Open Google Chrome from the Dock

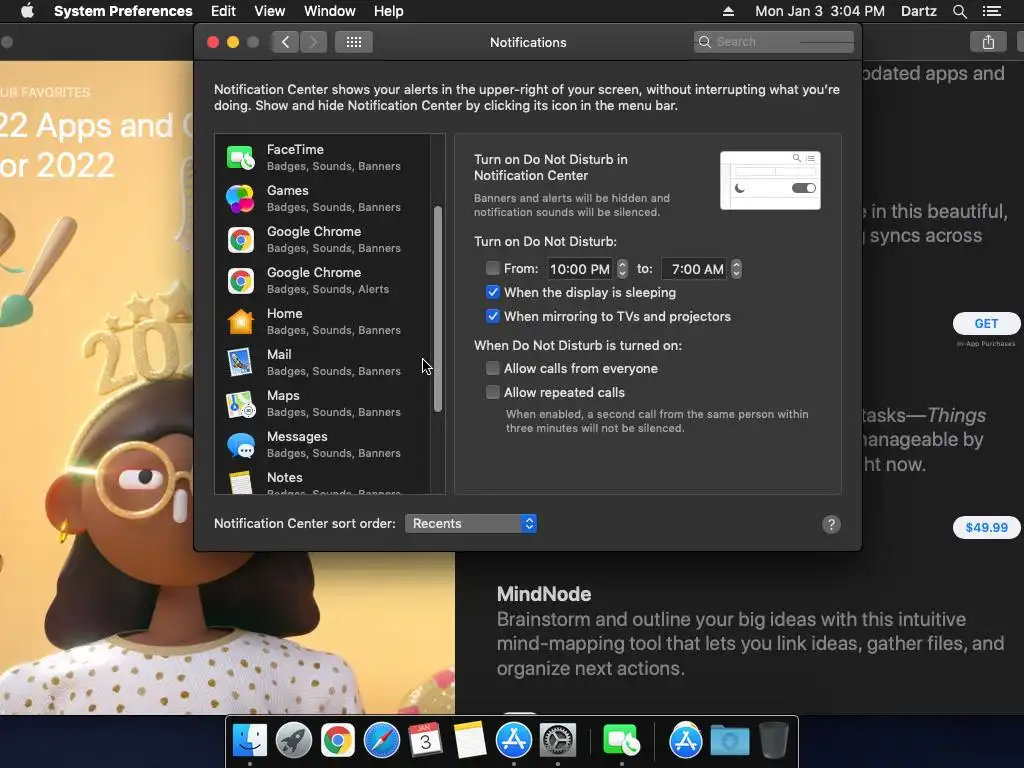[338, 741]
